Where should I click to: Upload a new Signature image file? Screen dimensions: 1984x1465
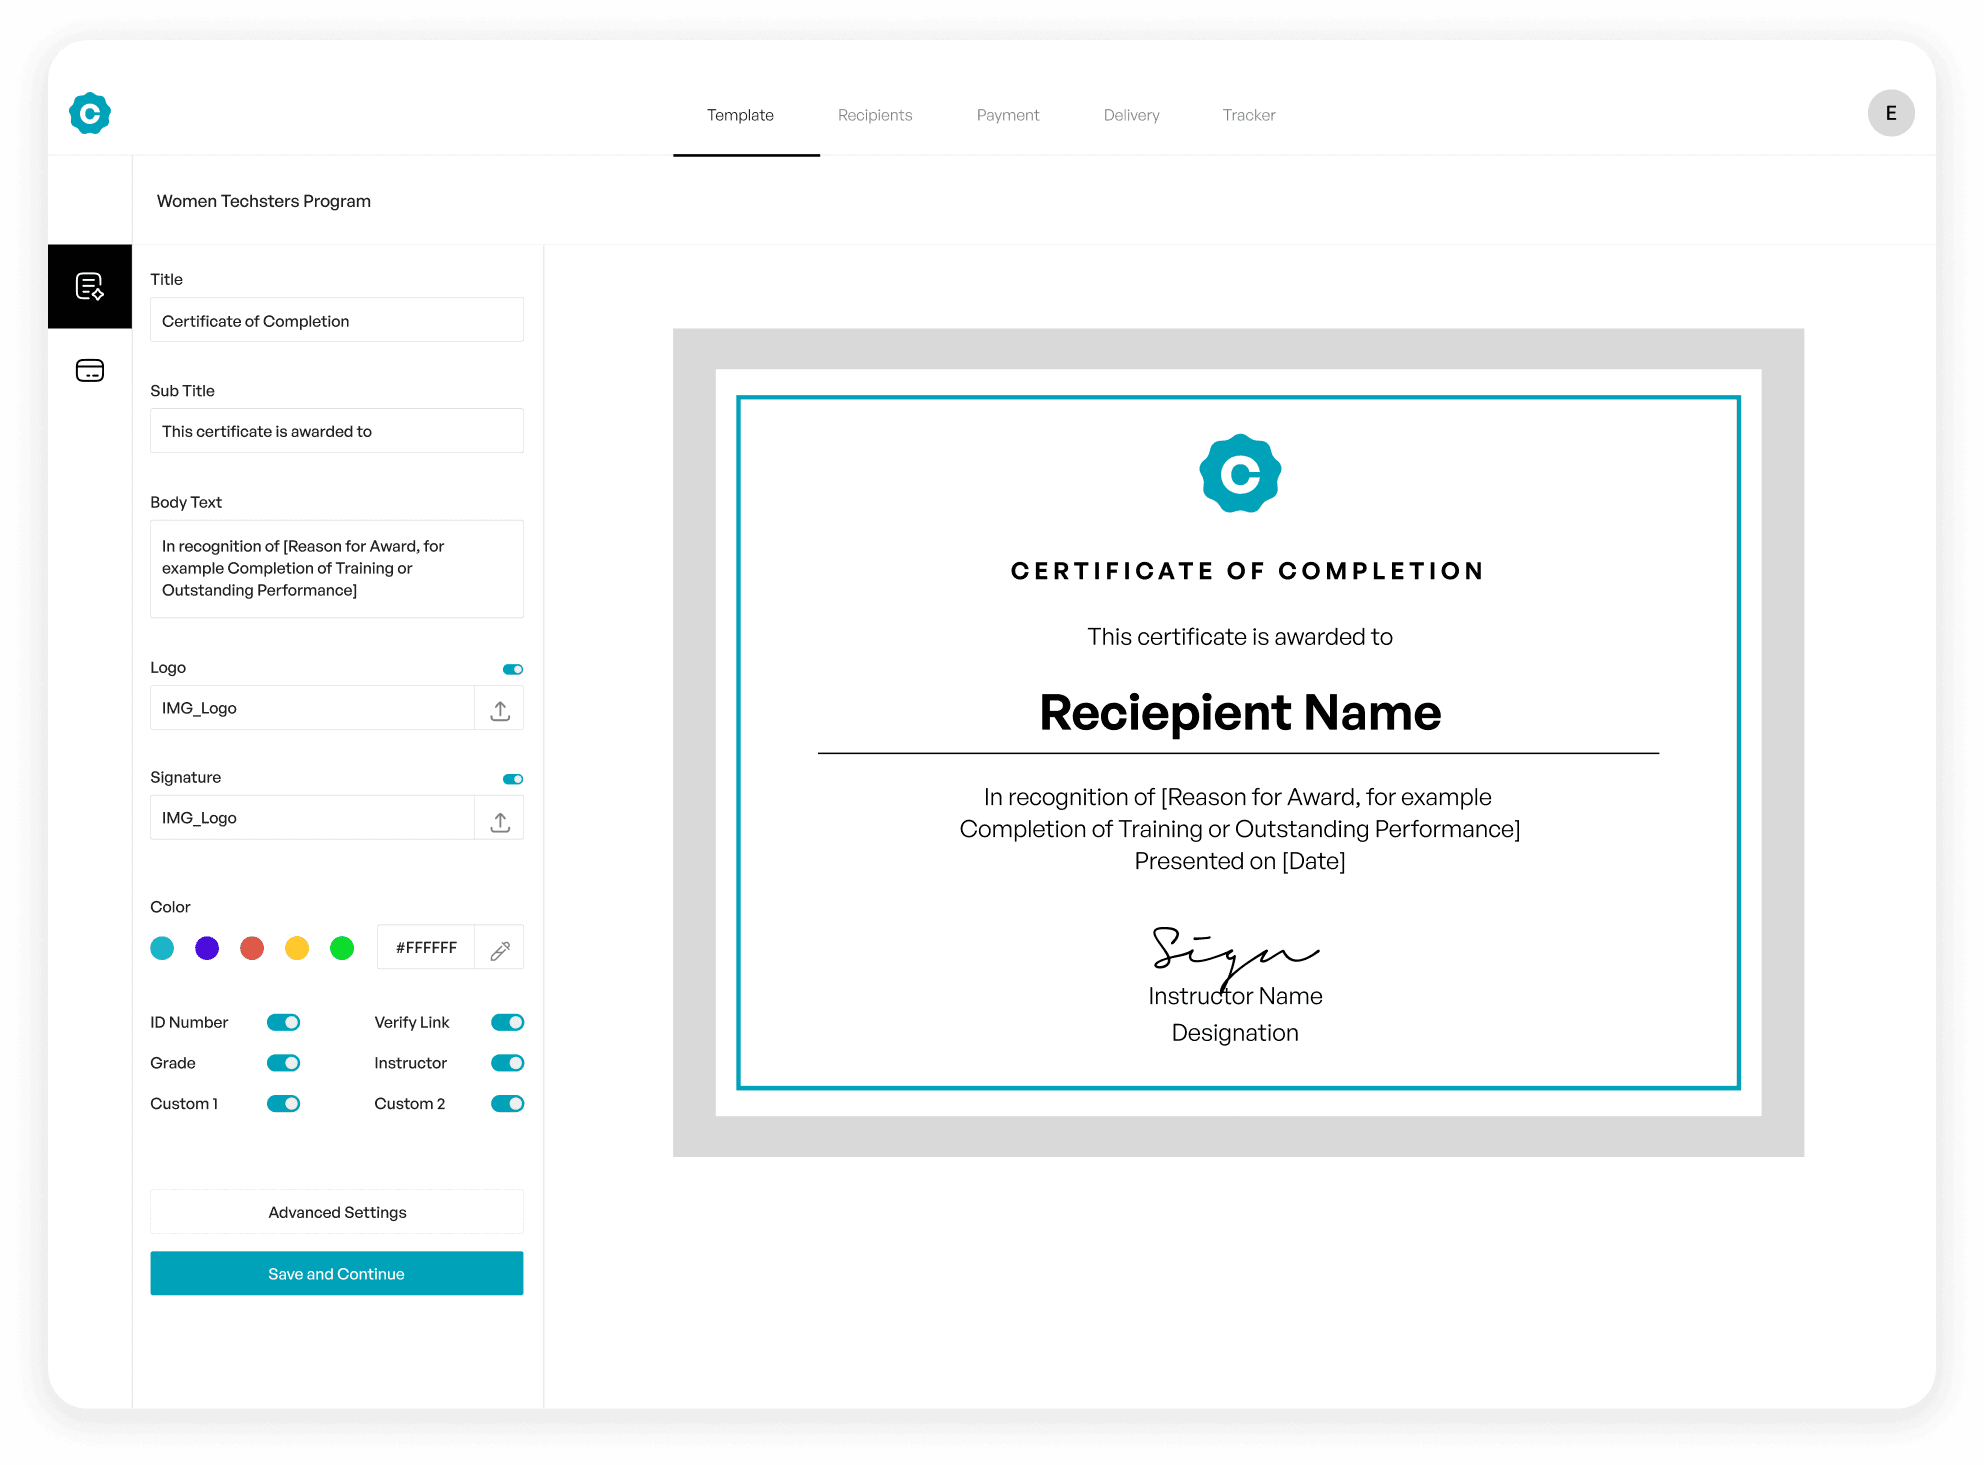(499, 817)
